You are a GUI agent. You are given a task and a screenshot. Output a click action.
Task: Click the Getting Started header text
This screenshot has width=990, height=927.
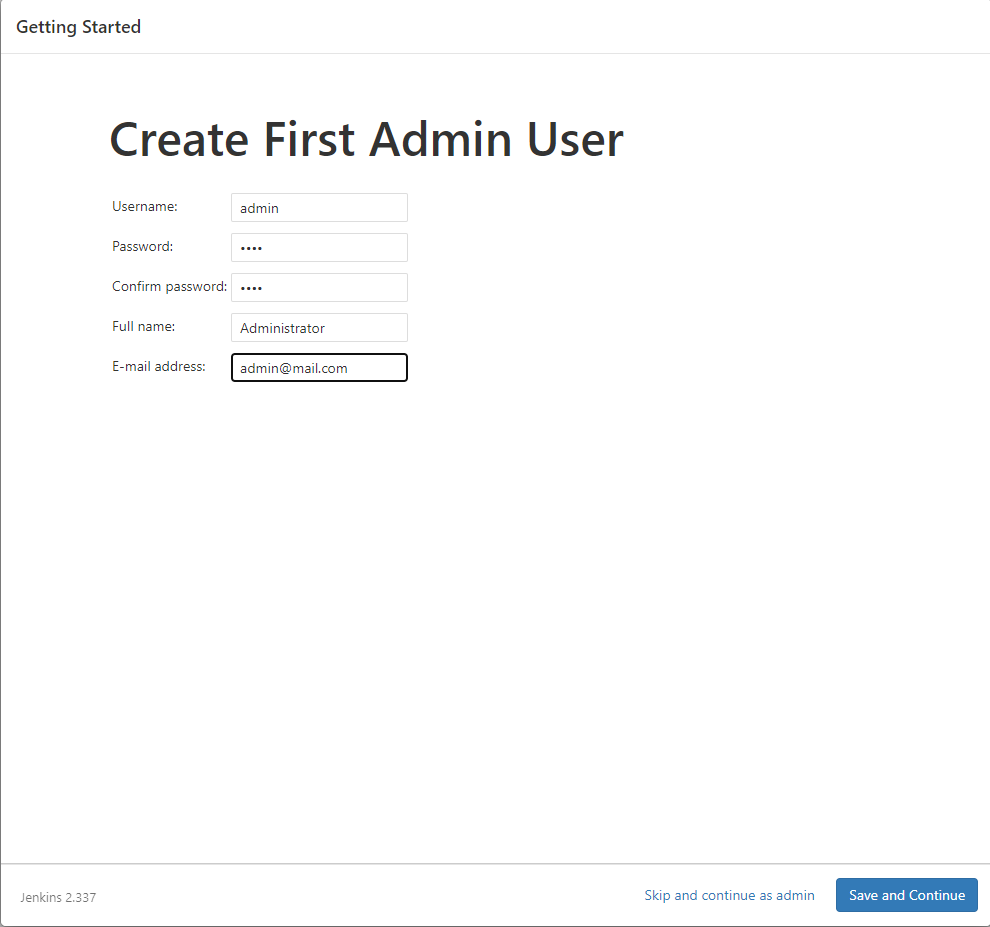[78, 26]
